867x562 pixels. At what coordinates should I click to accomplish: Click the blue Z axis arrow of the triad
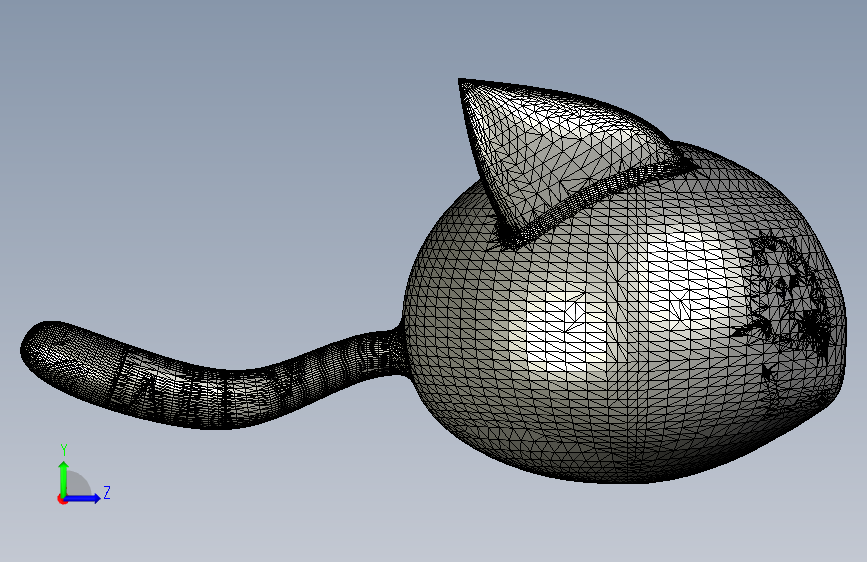(x=82, y=498)
